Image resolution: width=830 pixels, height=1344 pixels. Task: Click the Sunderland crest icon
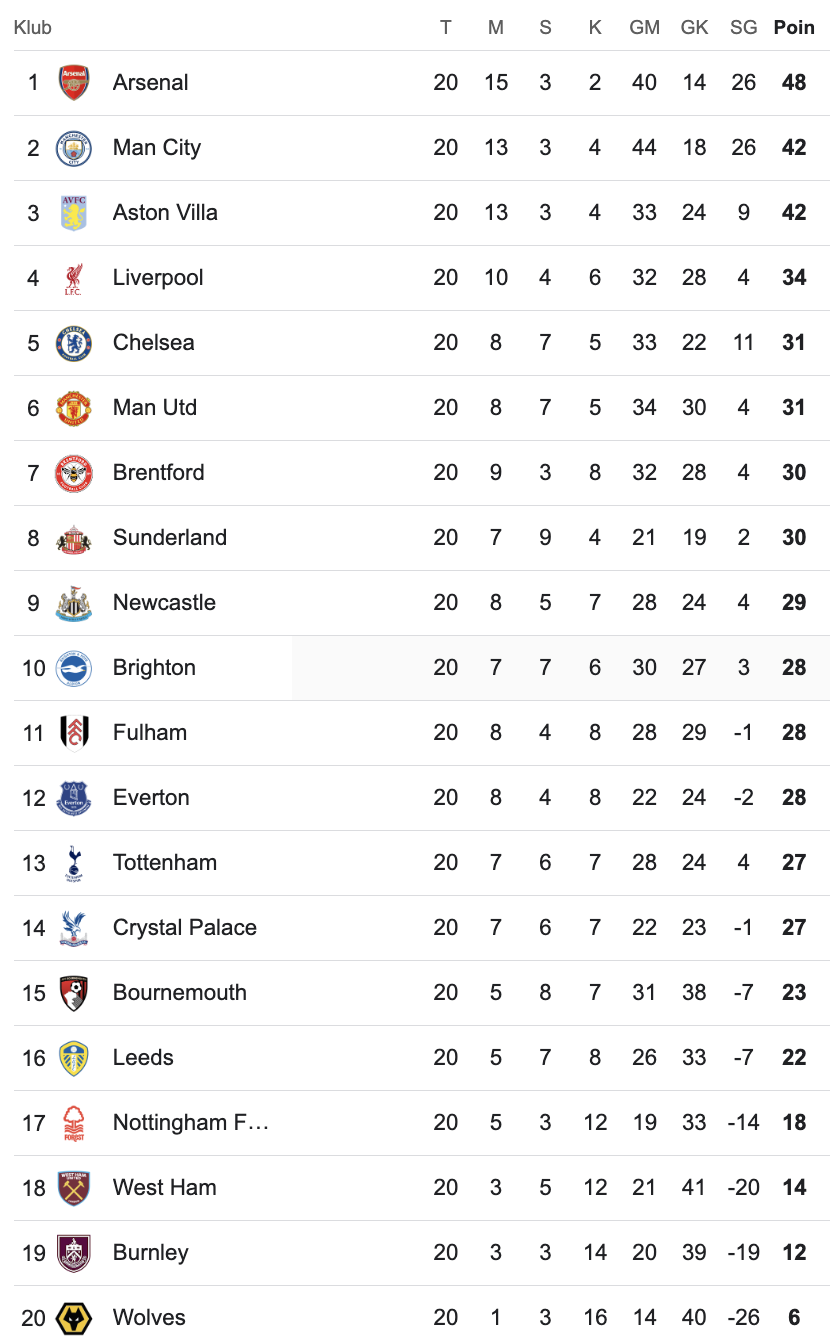tap(74, 538)
